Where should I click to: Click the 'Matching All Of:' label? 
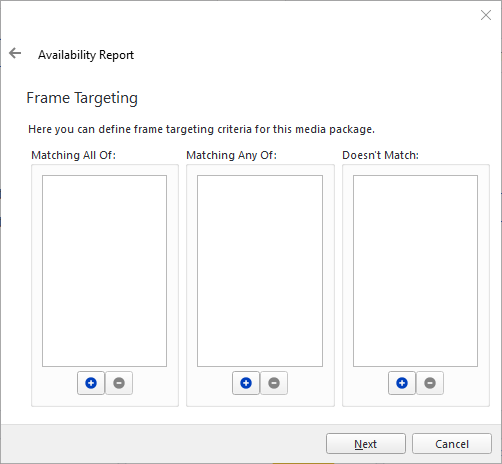click(73, 155)
